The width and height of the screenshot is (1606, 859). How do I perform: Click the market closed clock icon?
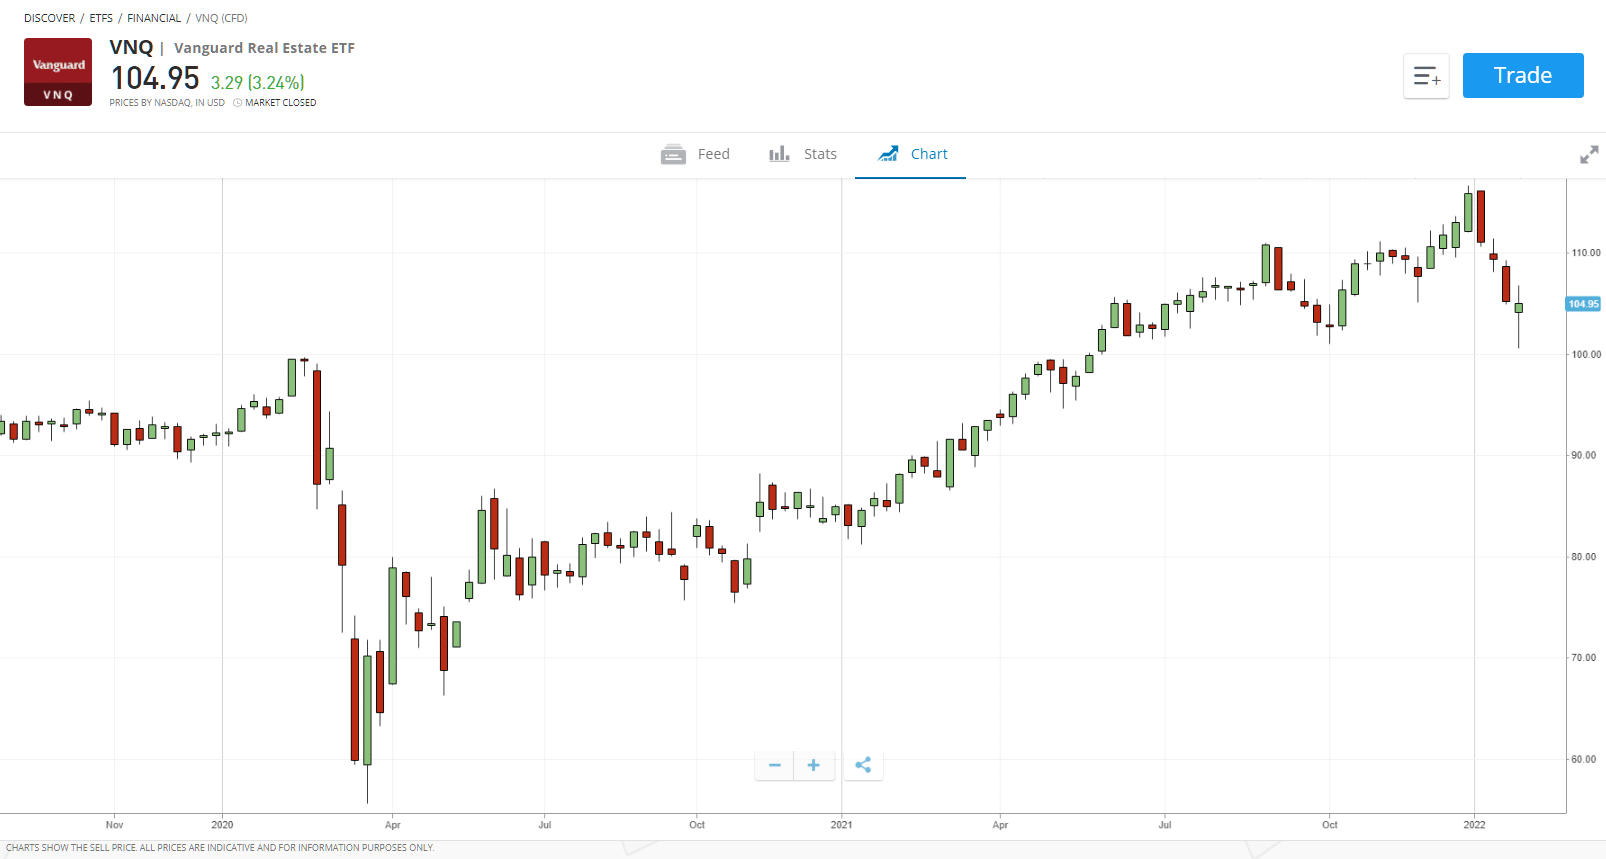click(238, 103)
